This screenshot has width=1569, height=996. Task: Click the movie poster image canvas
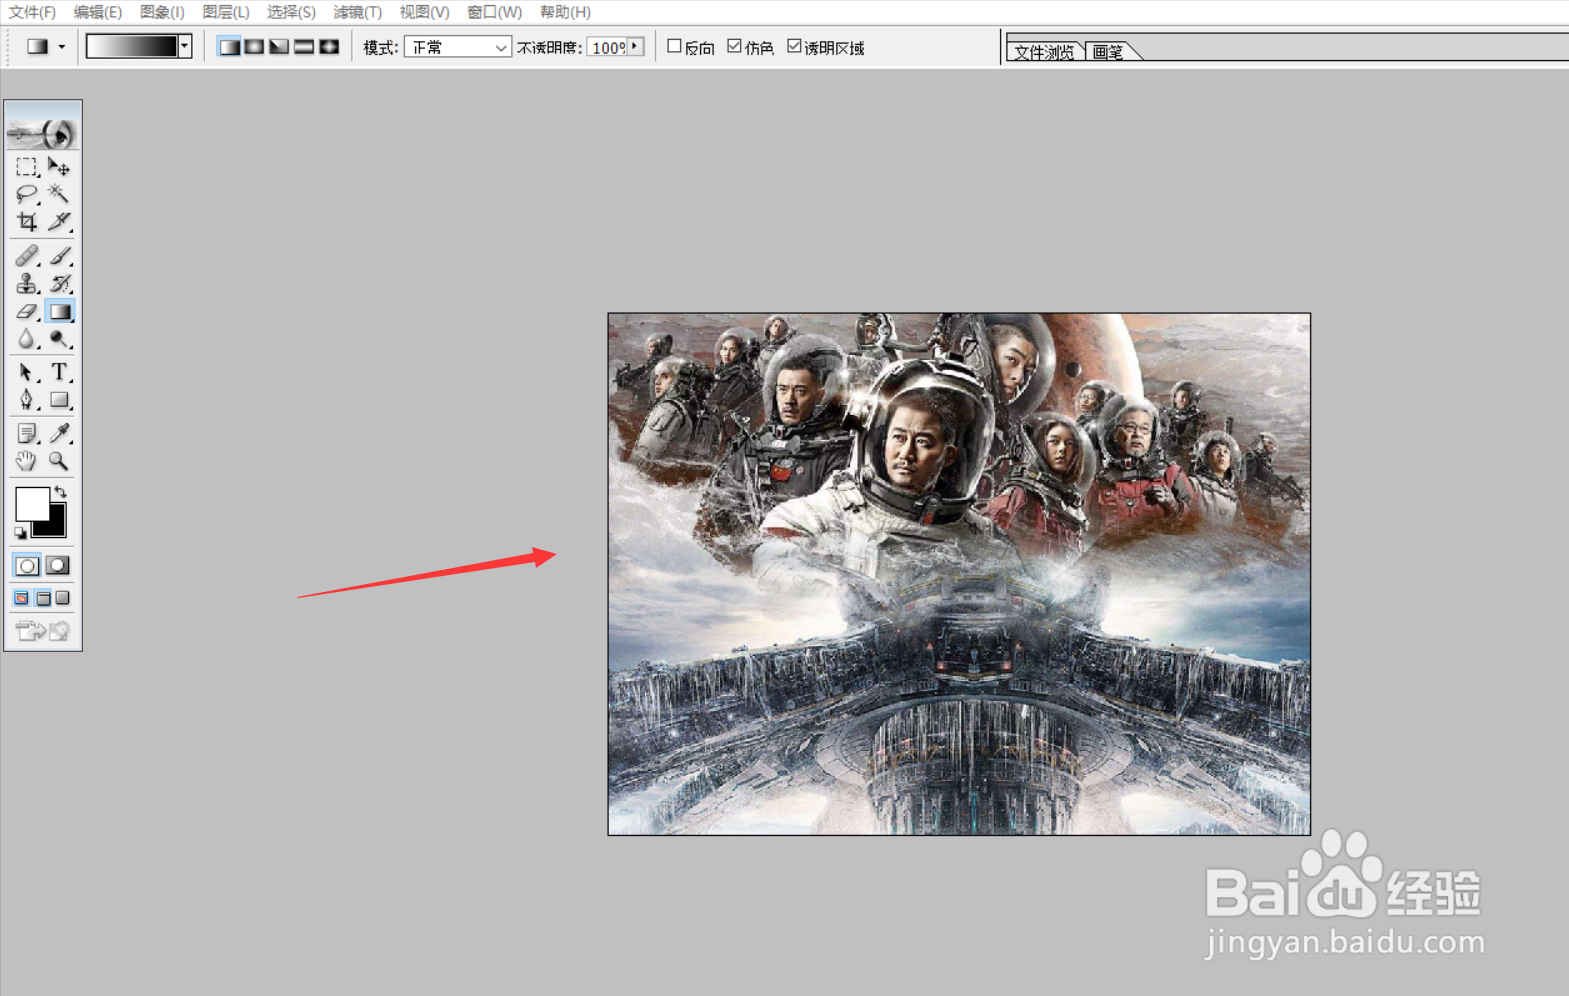click(959, 574)
